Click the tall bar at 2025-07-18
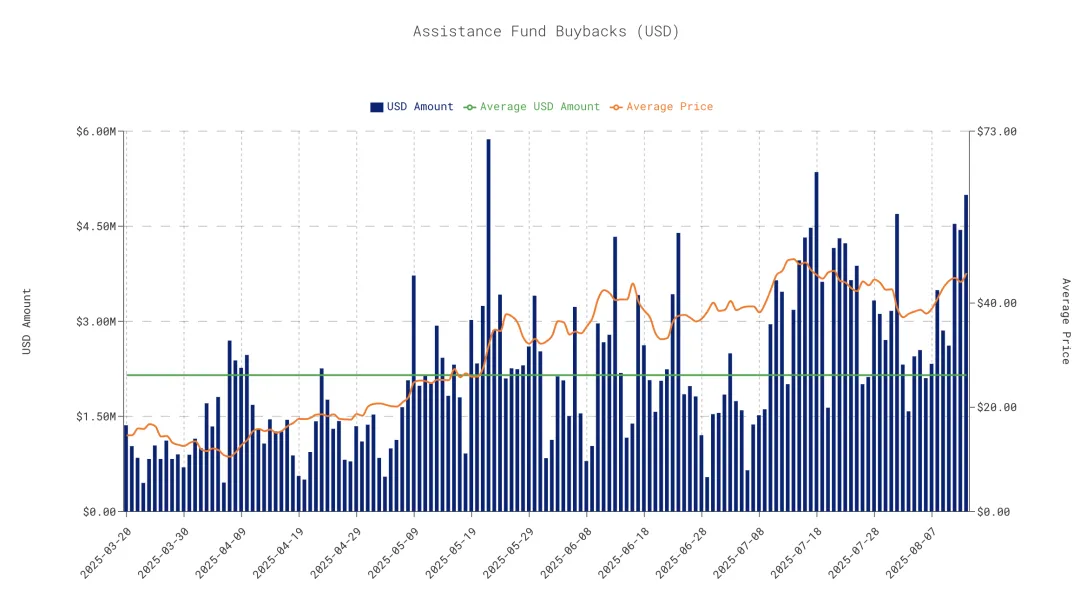 [817, 342]
